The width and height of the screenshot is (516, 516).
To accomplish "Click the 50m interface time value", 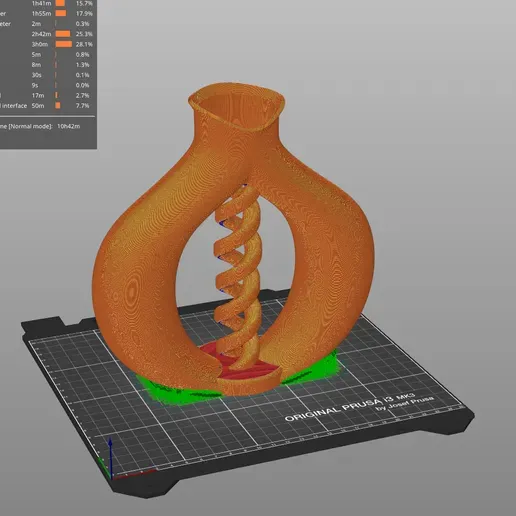I will point(38,106).
